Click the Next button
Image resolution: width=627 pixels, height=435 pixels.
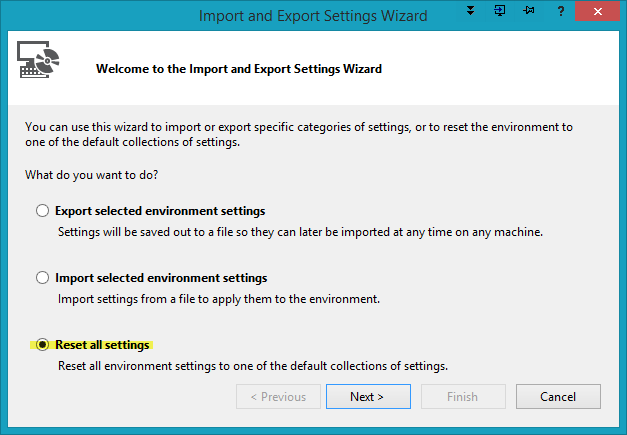(367, 397)
